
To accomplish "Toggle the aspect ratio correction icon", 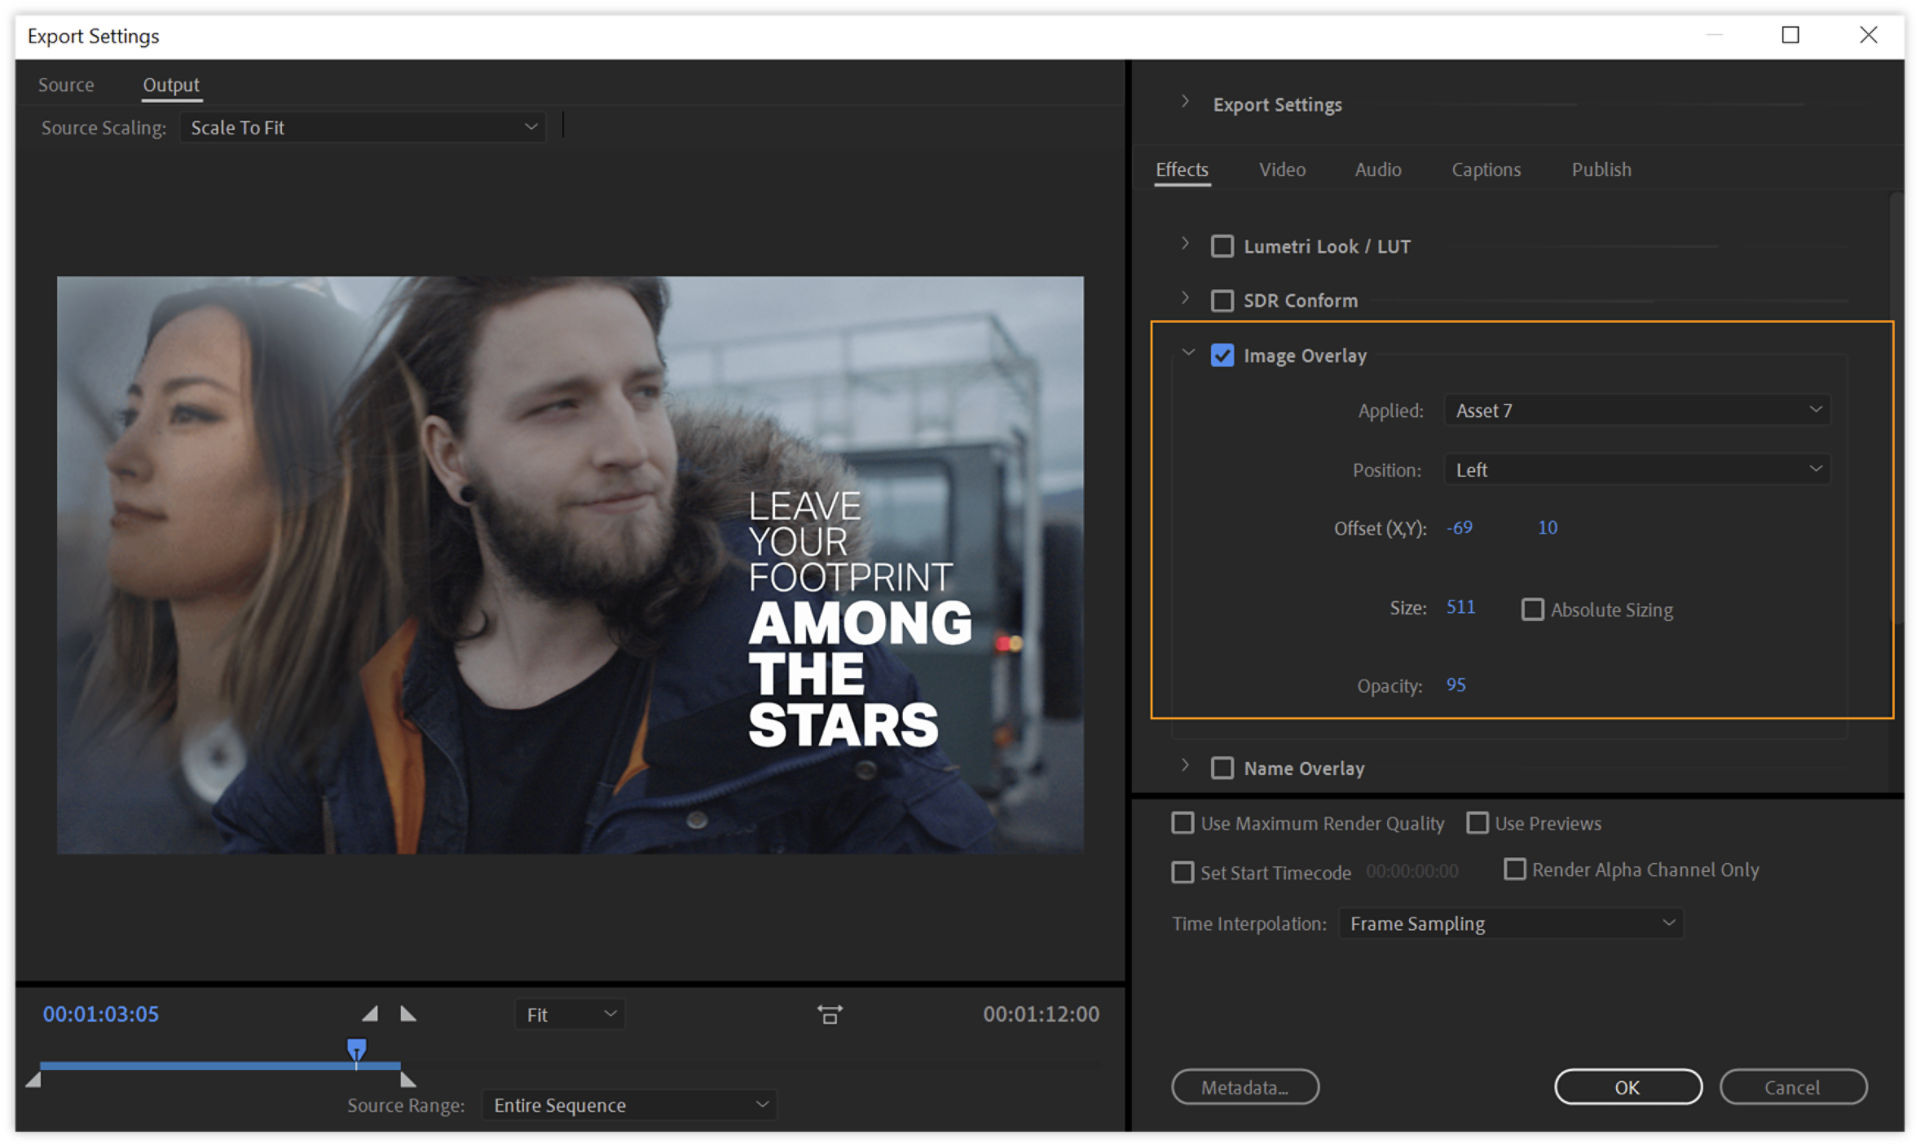I will coord(830,1014).
